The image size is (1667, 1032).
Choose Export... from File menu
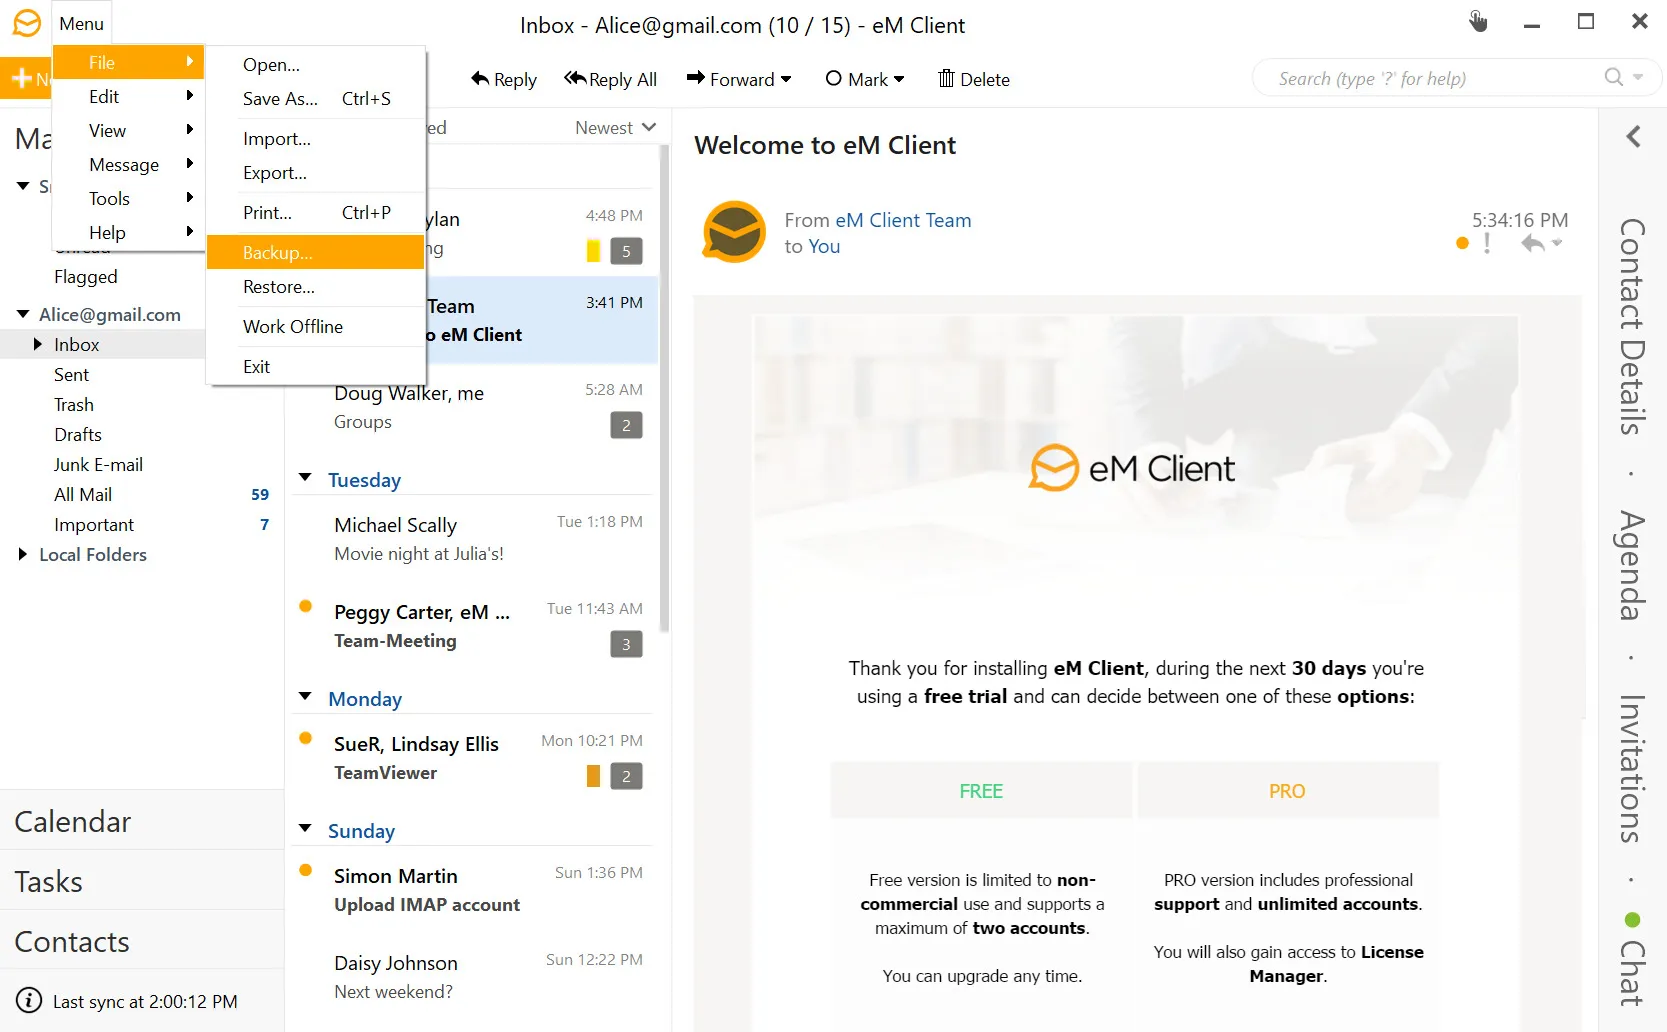[316, 172]
